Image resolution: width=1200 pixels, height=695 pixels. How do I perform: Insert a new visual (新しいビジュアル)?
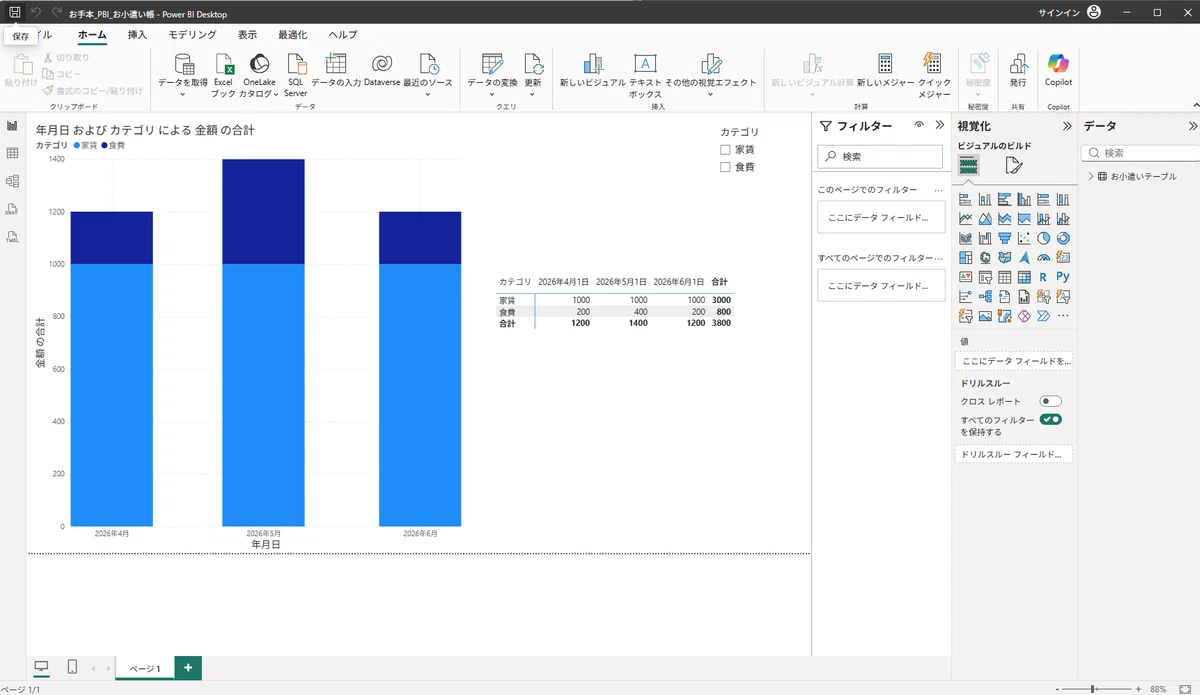(592, 70)
